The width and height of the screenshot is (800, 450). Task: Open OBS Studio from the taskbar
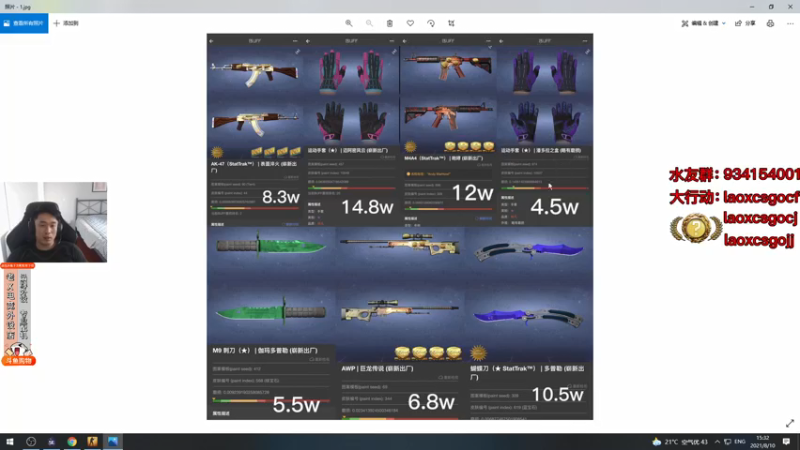[x=31, y=442]
